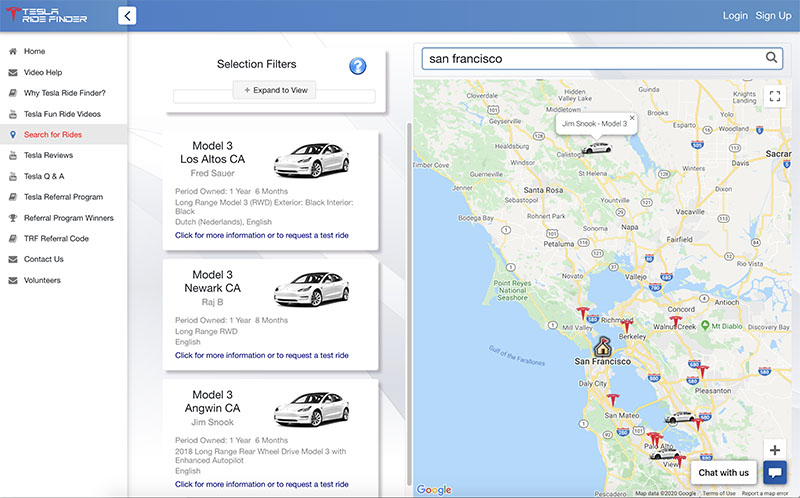Open Contact Us in the sidebar
Viewport: 800px width, 498px height.
coord(44,259)
